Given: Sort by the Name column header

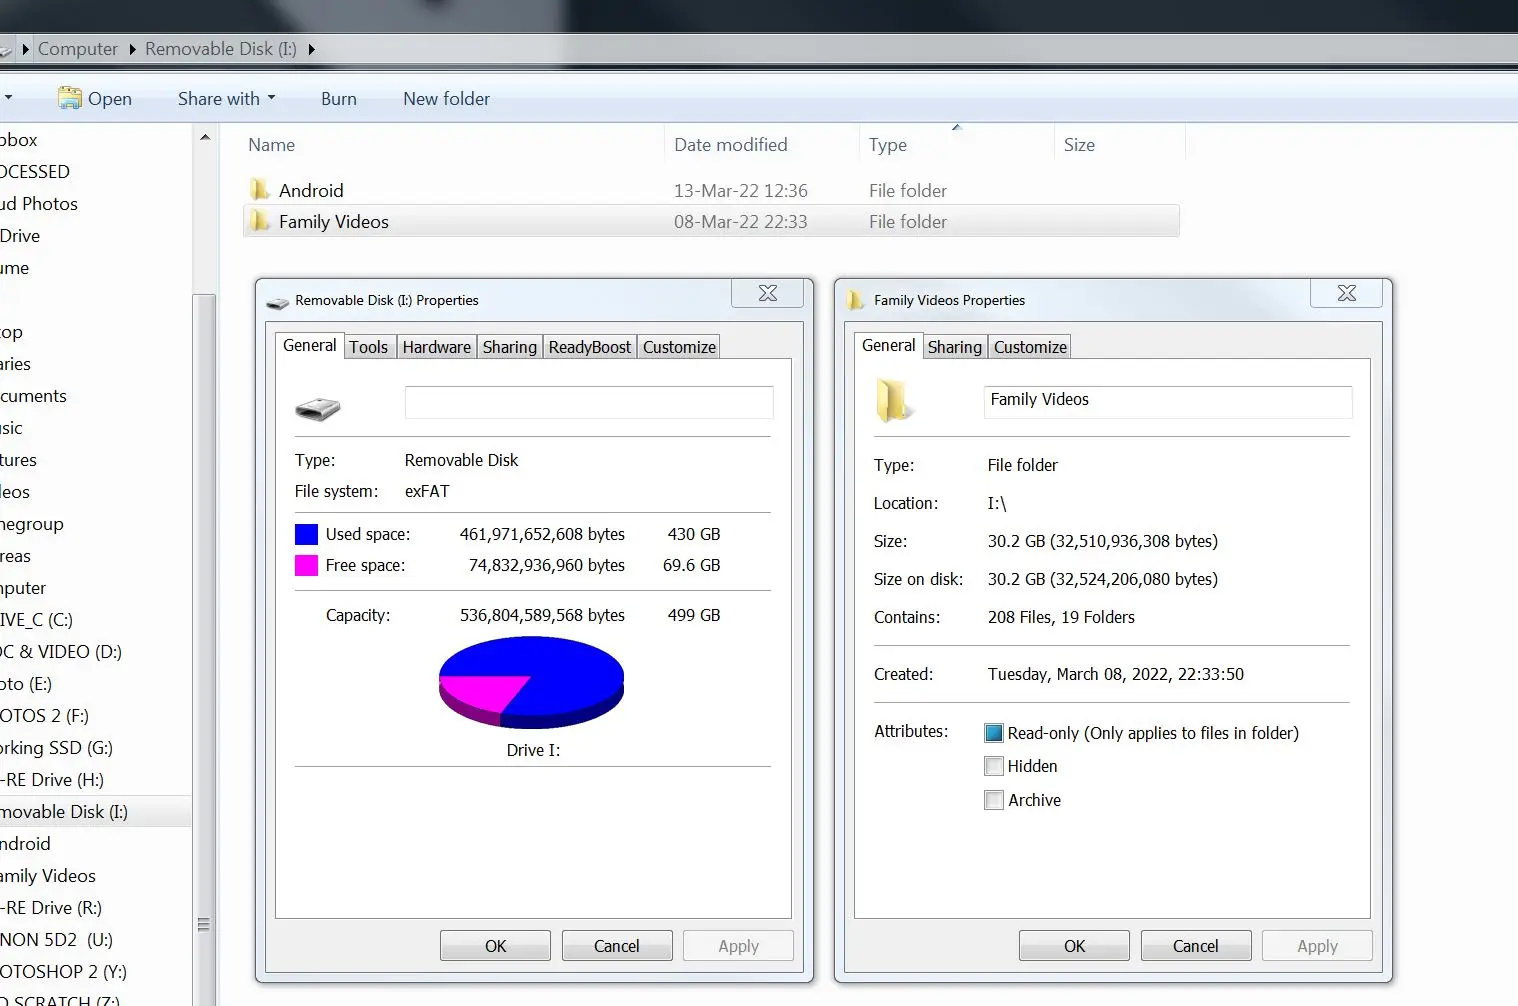Looking at the screenshot, I should pos(453,144).
